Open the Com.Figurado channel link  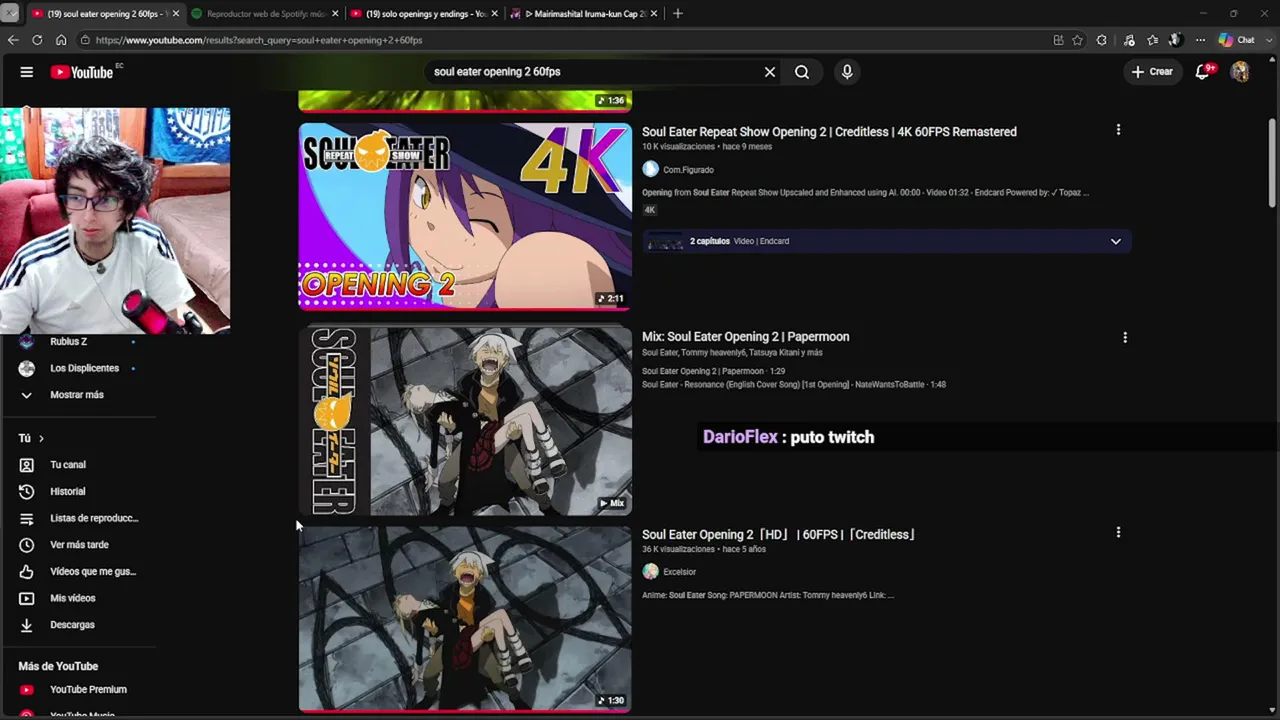pos(688,170)
